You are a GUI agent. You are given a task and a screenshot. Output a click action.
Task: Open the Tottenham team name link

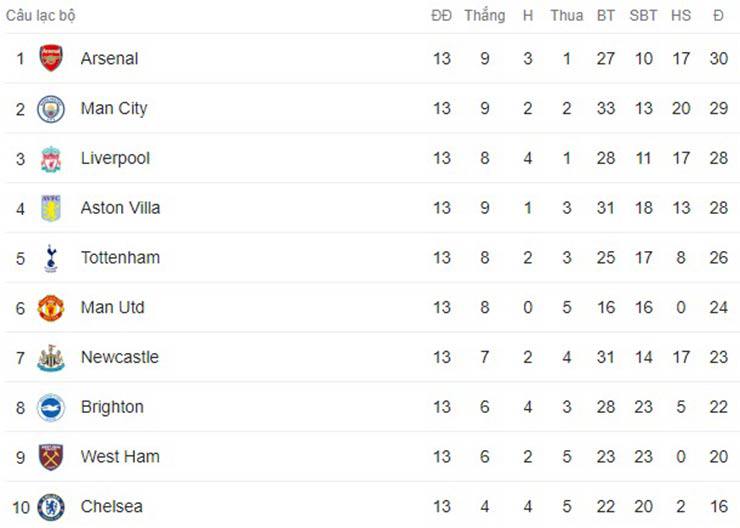(120, 258)
